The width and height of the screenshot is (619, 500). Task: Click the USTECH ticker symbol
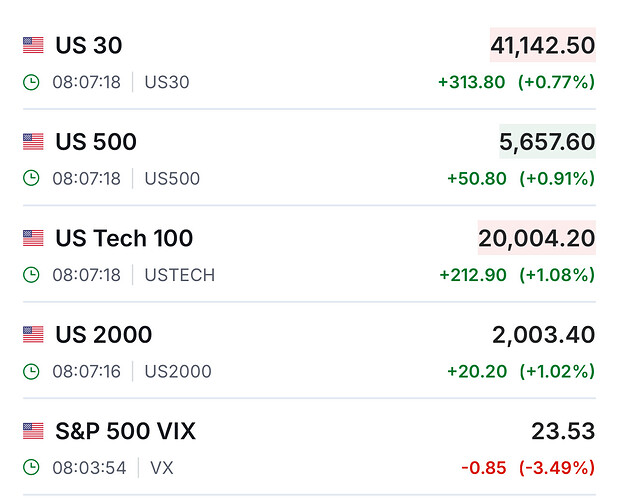180,275
